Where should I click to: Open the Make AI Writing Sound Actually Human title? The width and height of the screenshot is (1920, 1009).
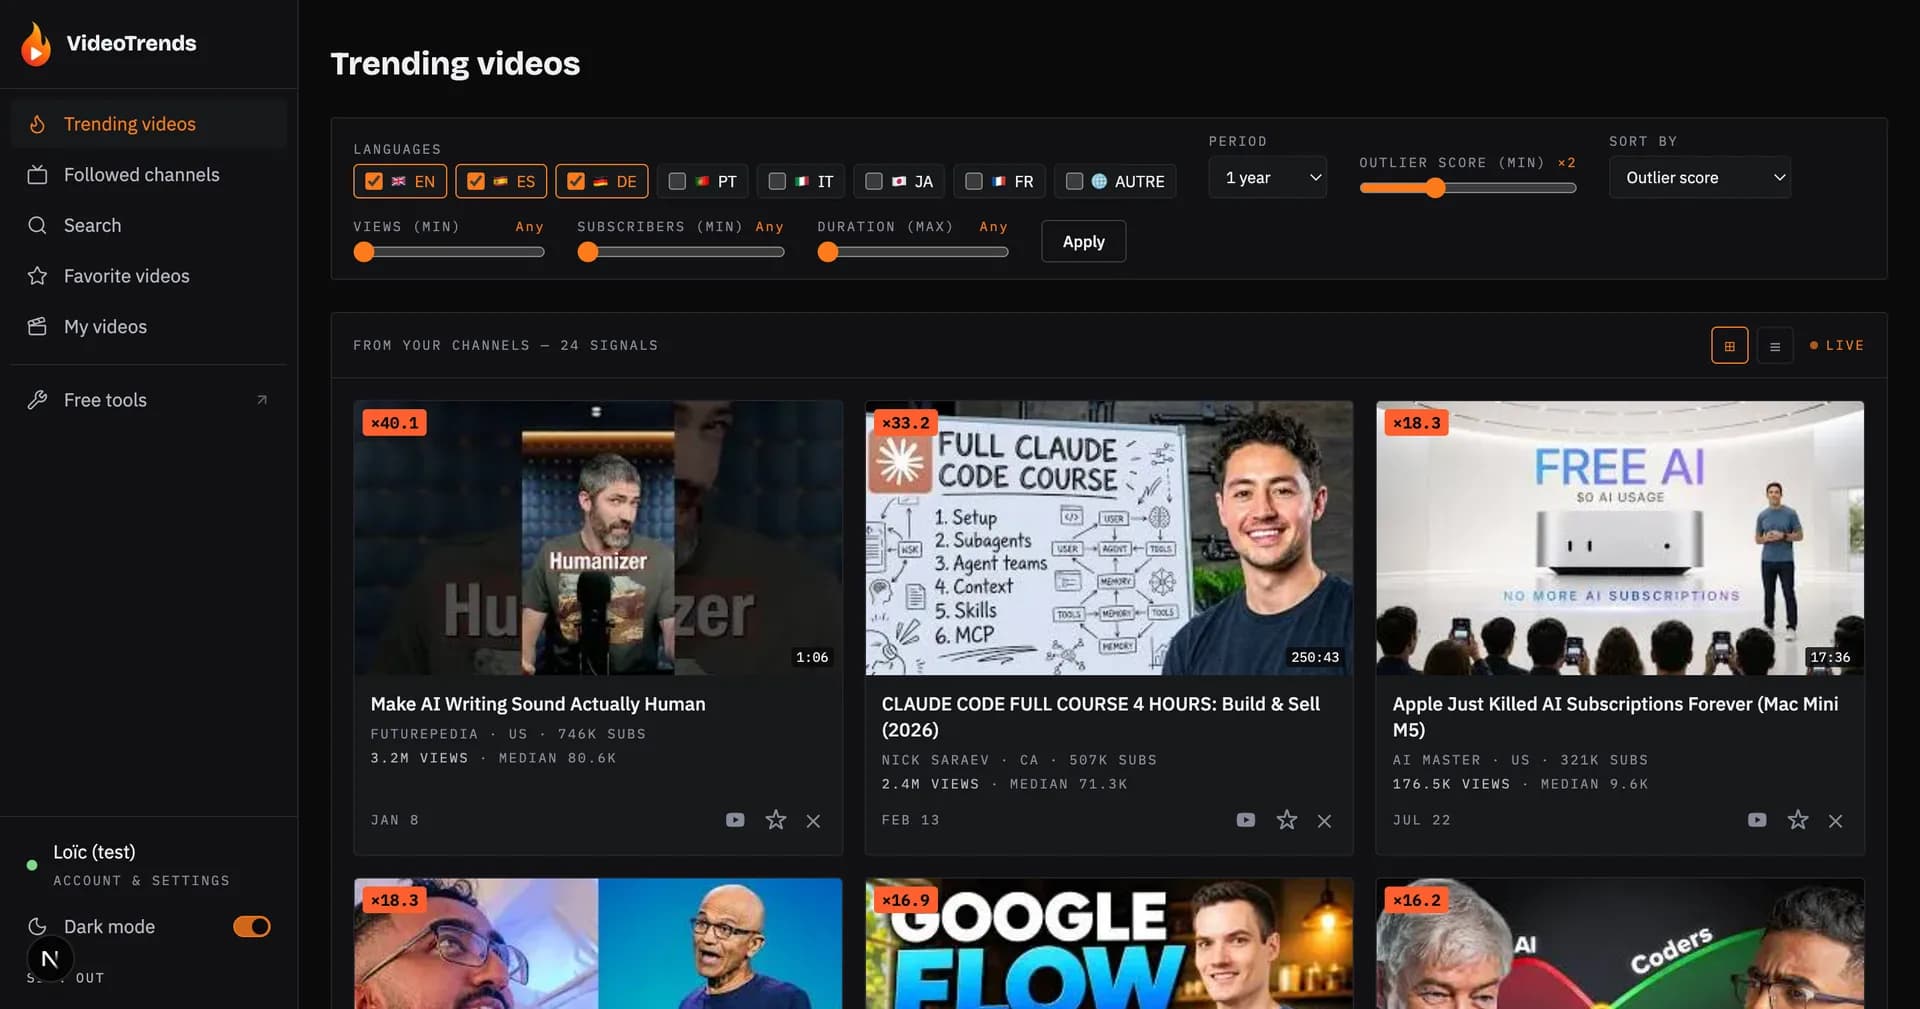[538, 704]
